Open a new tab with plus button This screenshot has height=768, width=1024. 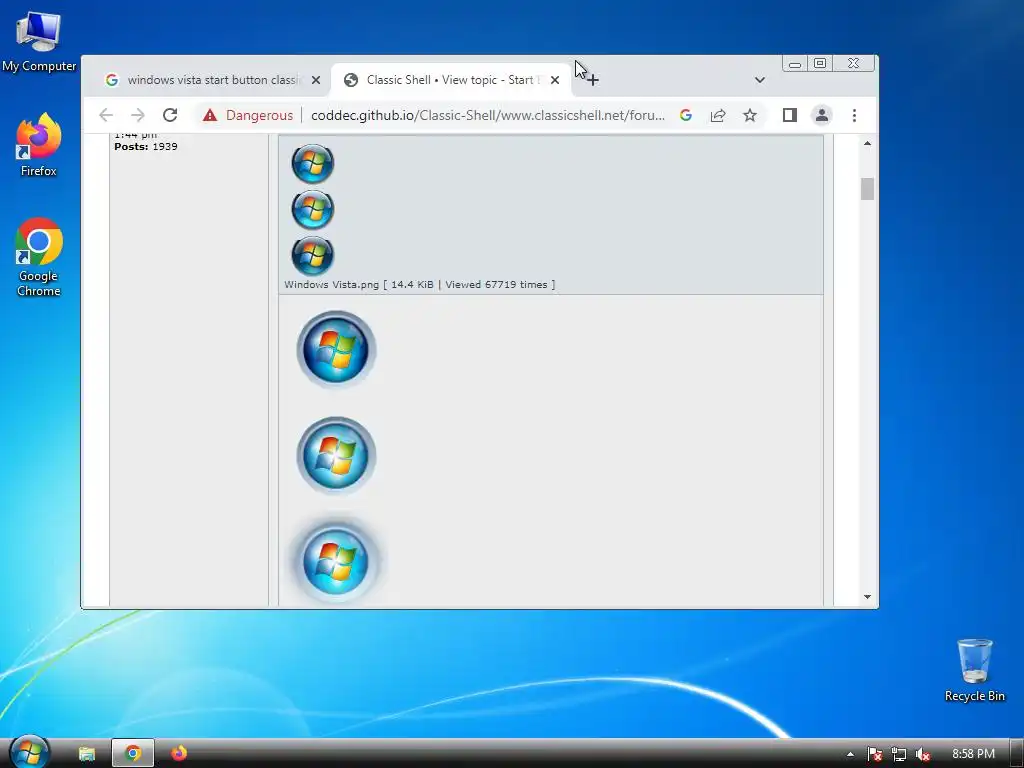tap(592, 80)
